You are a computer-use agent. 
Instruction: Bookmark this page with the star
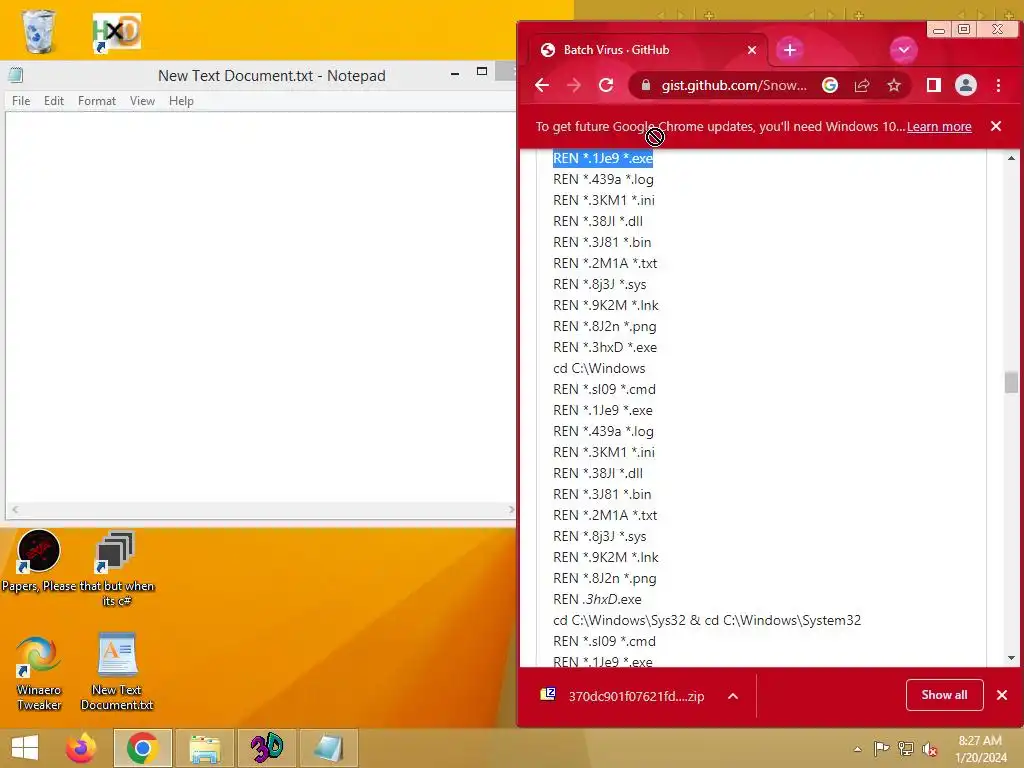pyautogui.click(x=894, y=85)
